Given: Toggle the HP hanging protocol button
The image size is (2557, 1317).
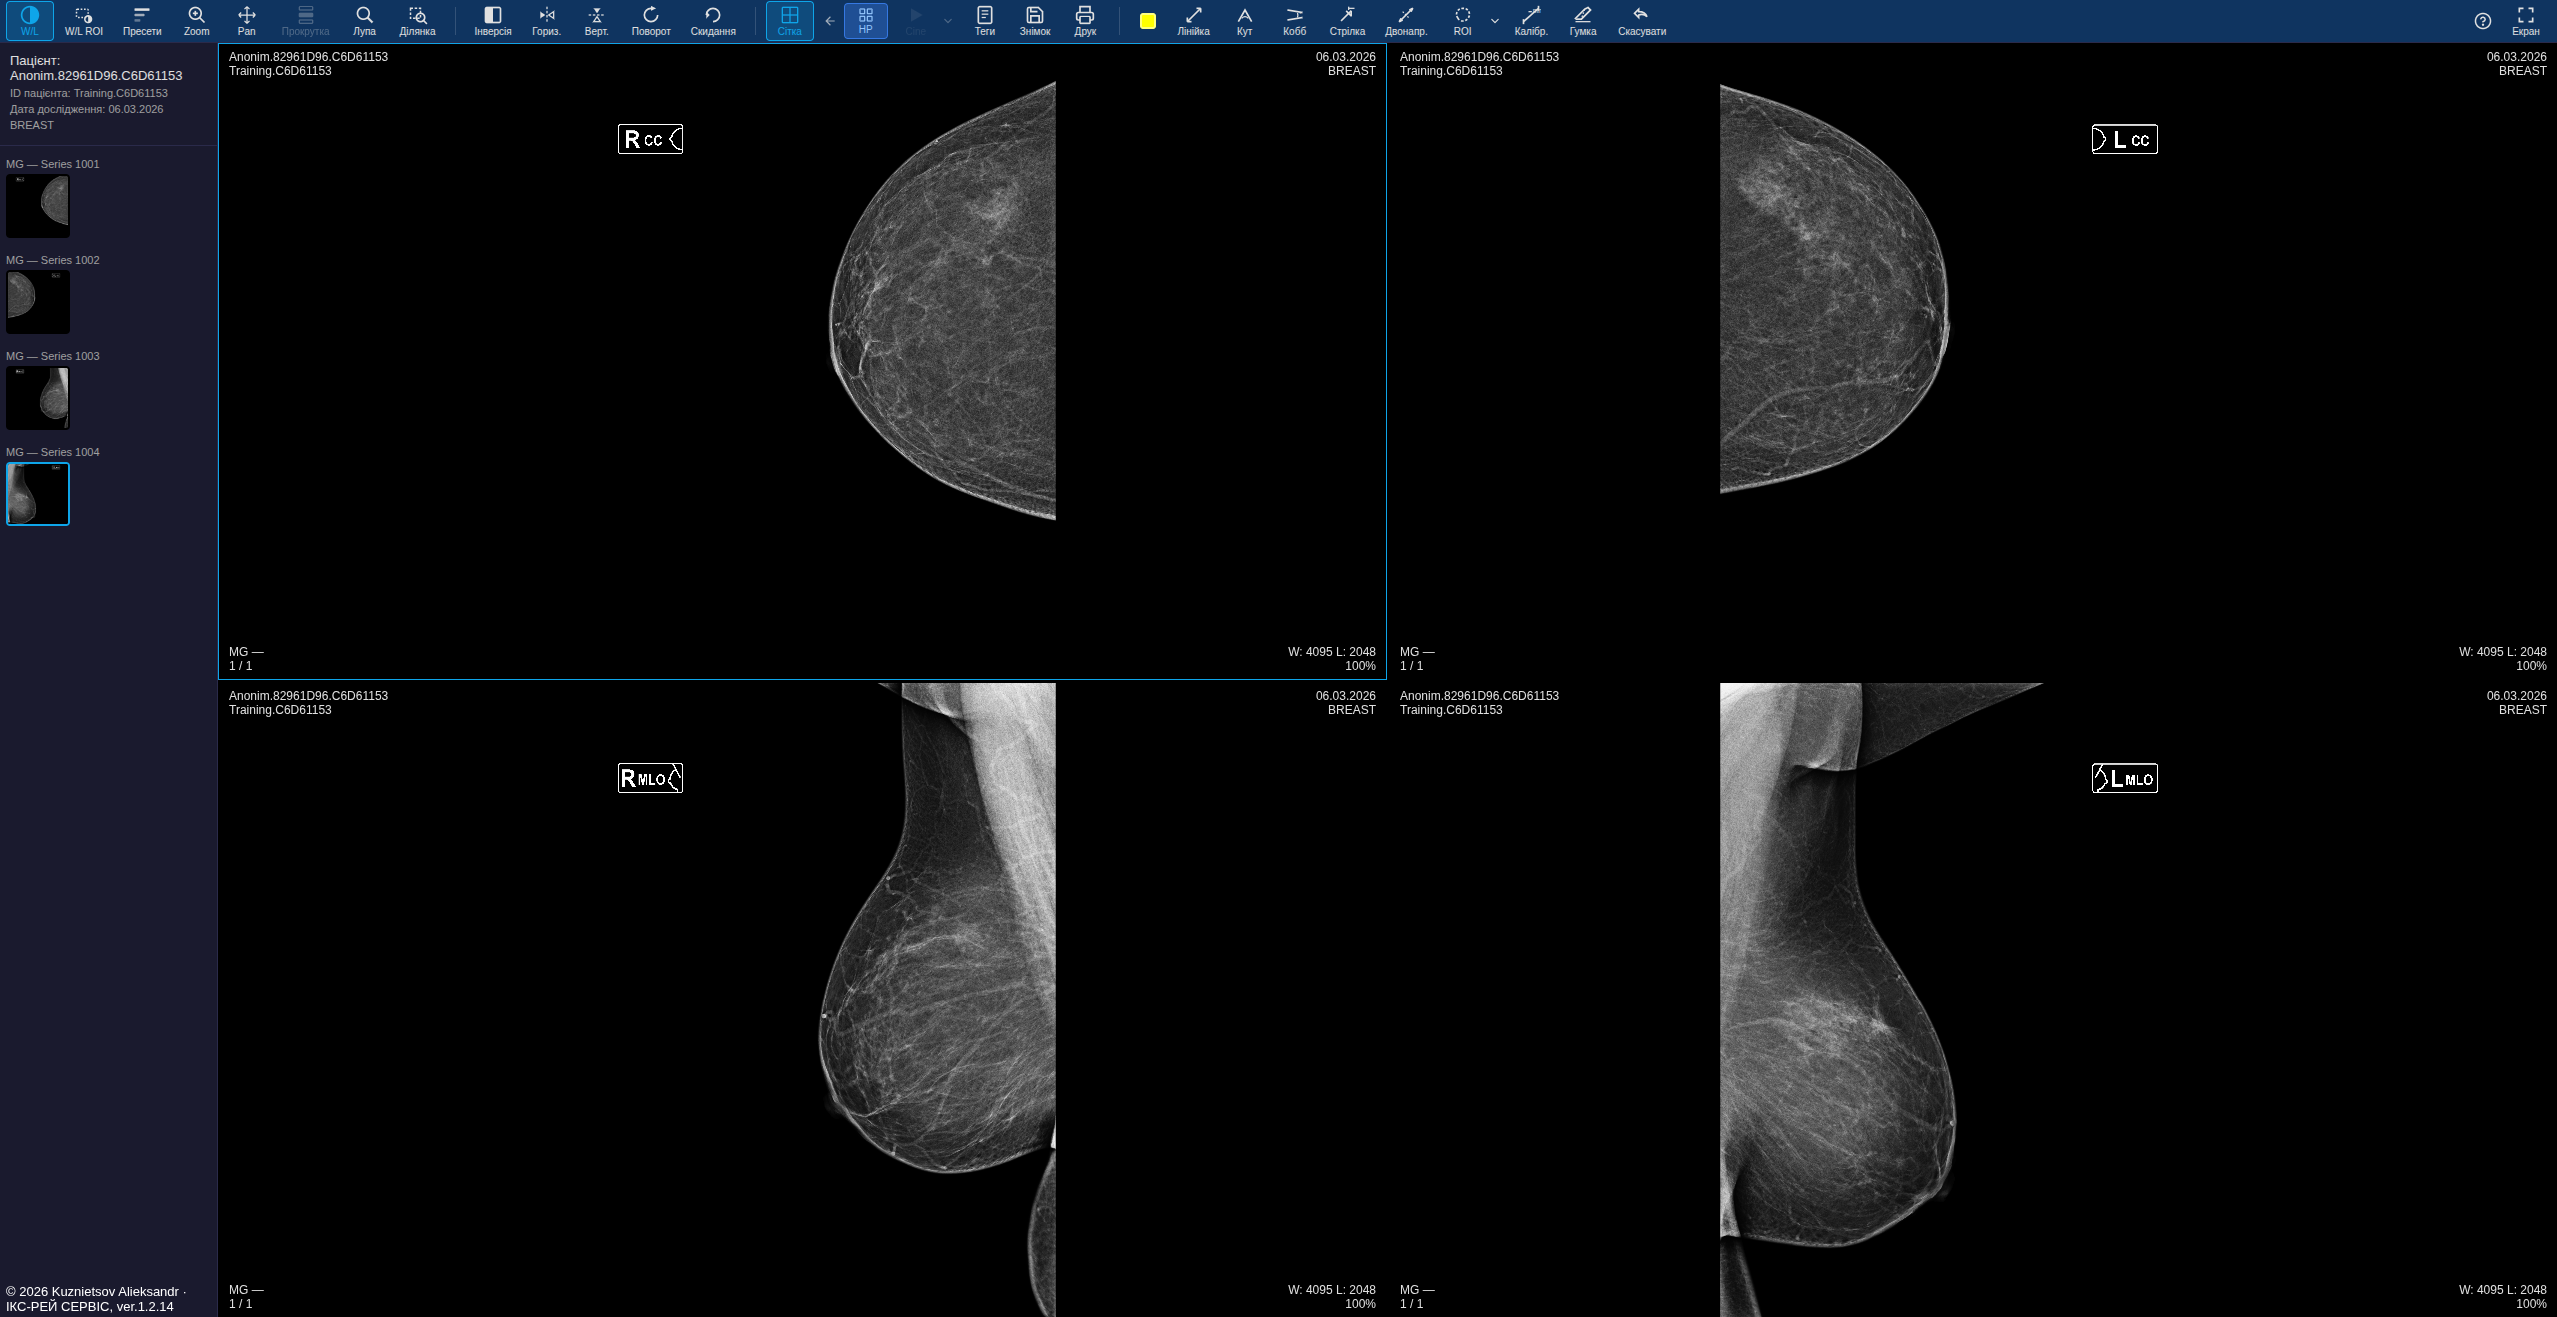Looking at the screenshot, I should [x=866, y=21].
